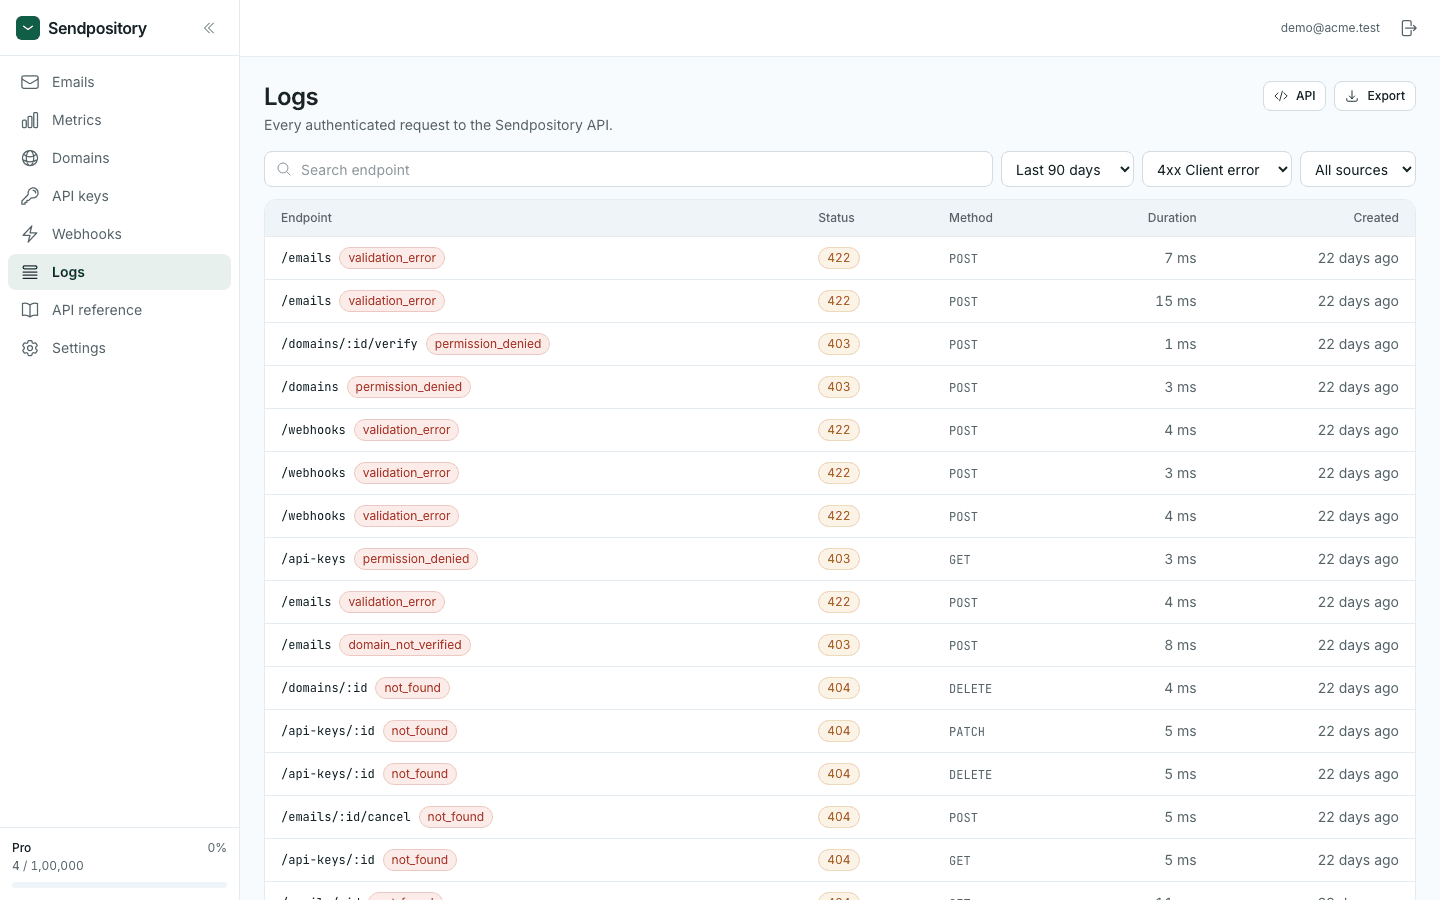Screen dimensions: 1440x900
Task: Click the Settings gear icon
Action: coord(30,348)
